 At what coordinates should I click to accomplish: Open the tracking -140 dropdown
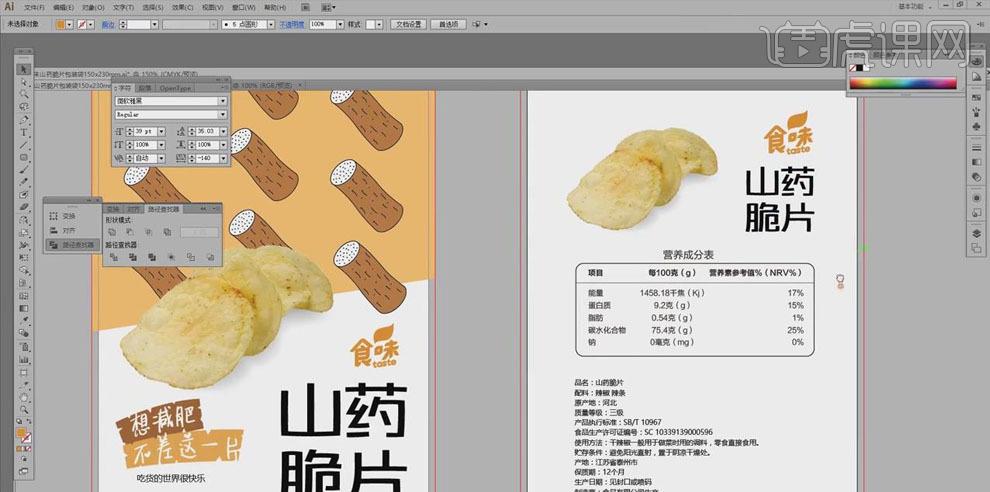(x=222, y=158)
